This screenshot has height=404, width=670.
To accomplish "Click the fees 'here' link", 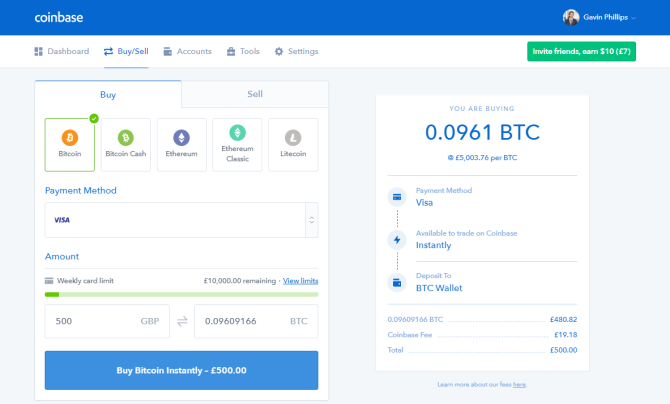I will pos(519,384).
